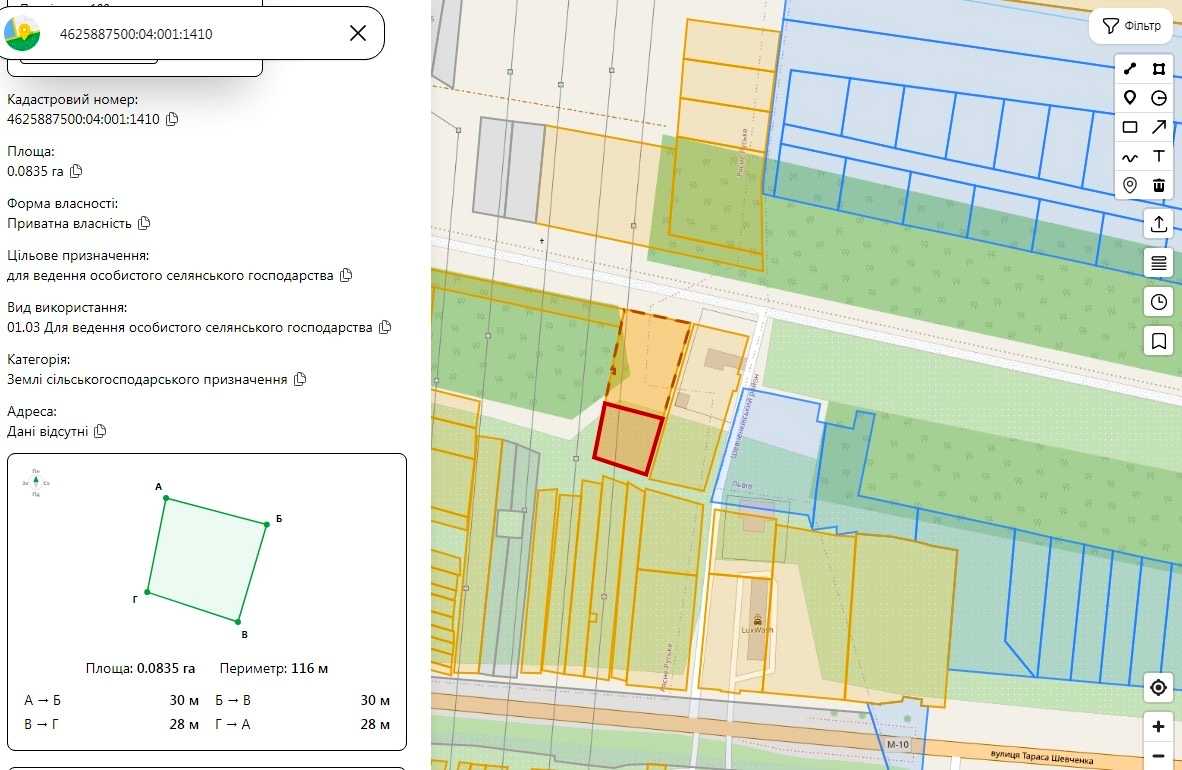Select the arrow drawing tool

[x=1159, y=127]
